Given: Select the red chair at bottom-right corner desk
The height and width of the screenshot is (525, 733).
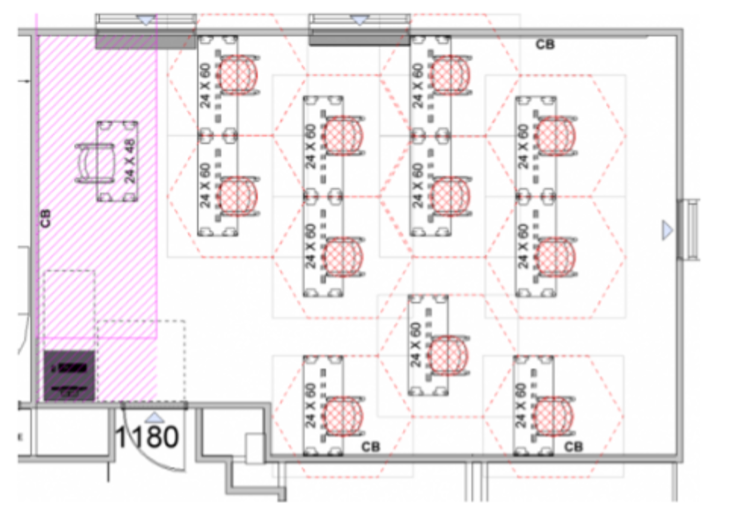Looking at the screenshot, I should coord(553,414).
